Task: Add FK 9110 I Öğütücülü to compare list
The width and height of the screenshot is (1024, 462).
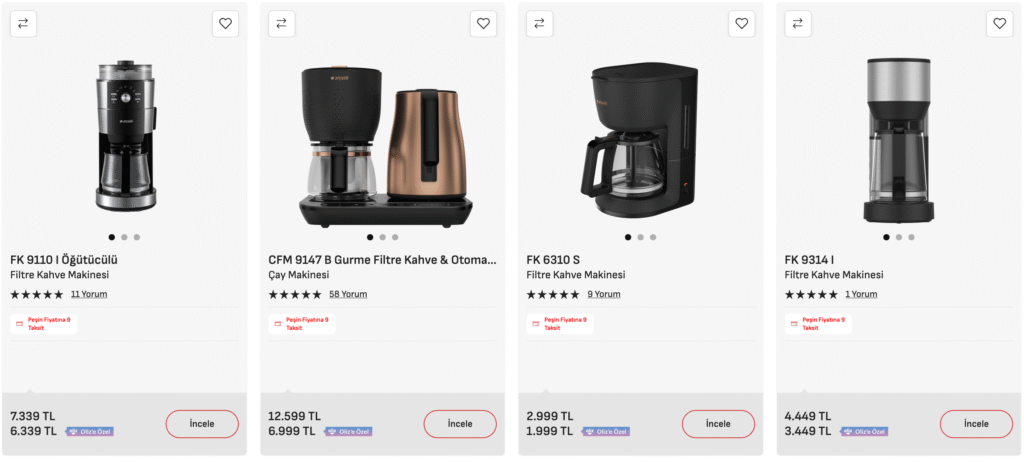Action: (x=23, y=24)
